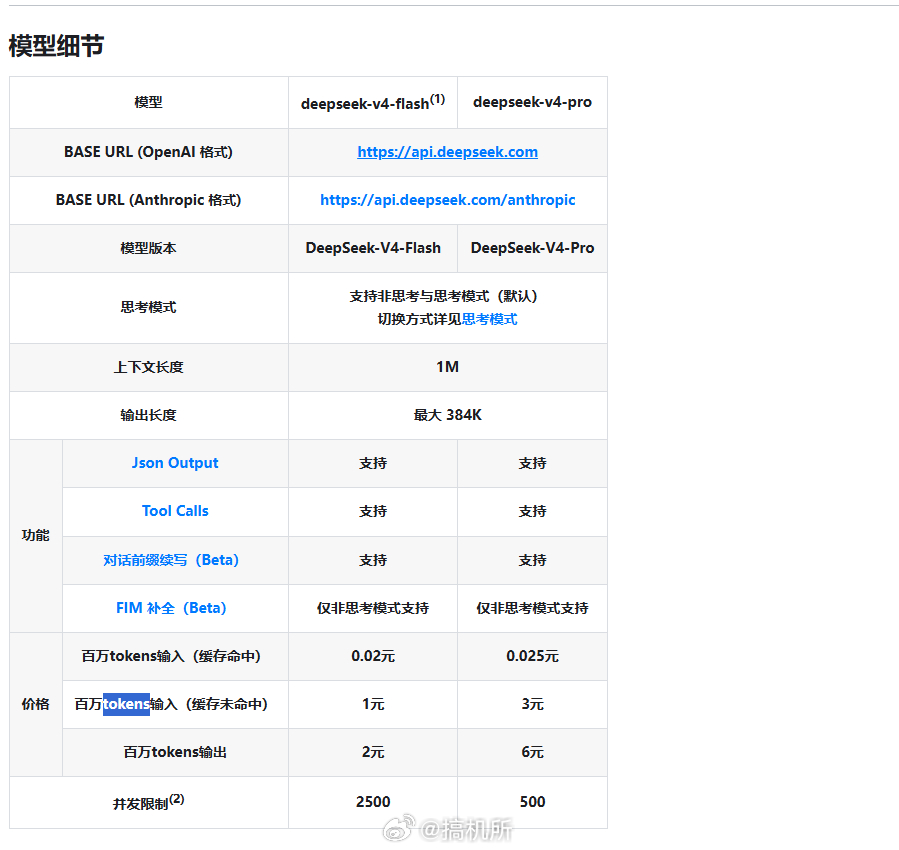Click the DeepSeek-V4-Flash version cell
The width and height of the screenshot is (899, 850).
373,248
